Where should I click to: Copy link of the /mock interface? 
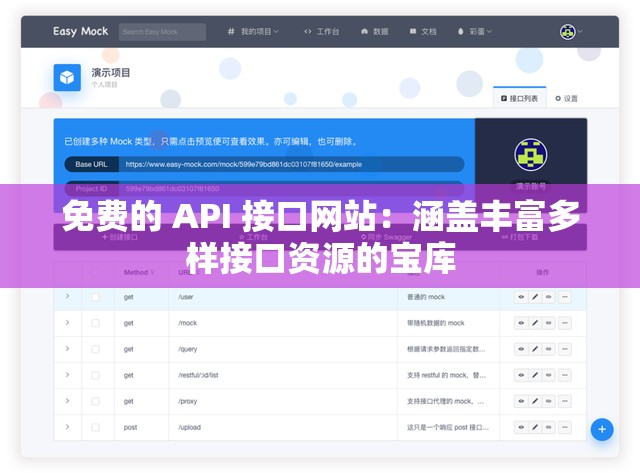tap(549, 323)
